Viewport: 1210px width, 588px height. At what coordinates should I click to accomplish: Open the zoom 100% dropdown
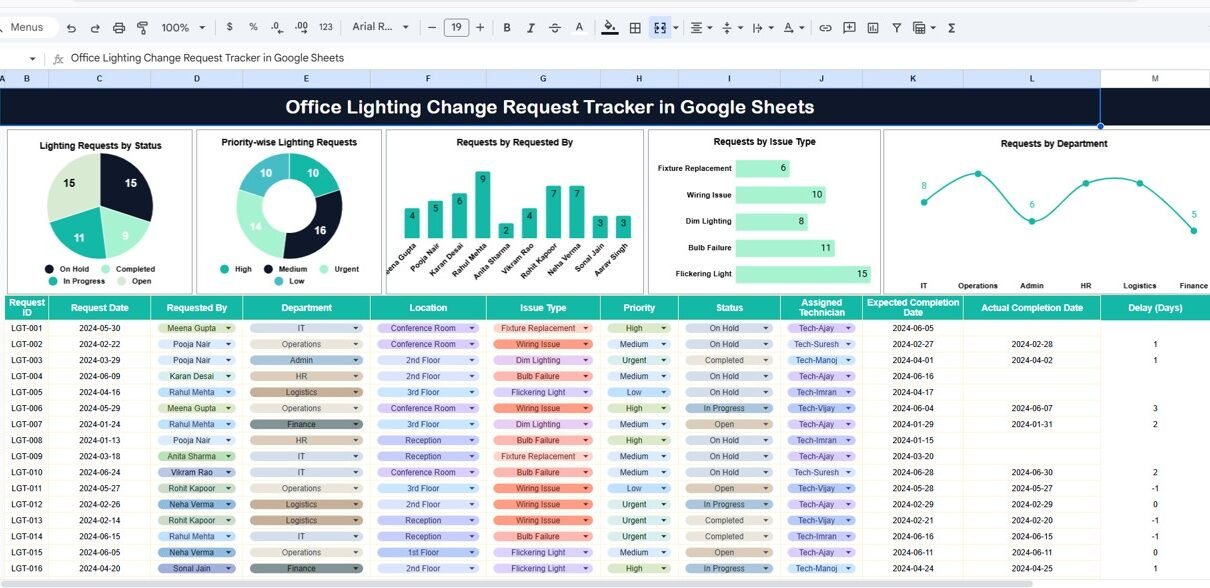click(x=183, y=28)
